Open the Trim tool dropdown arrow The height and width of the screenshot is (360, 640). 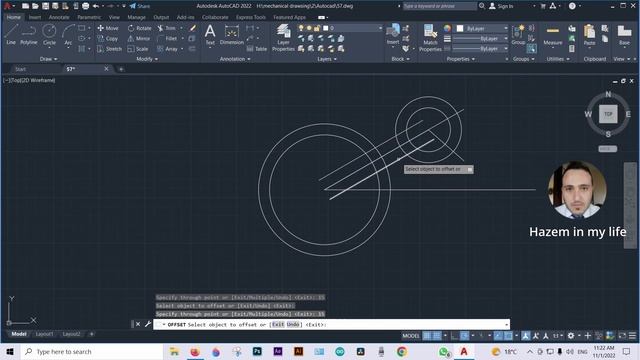(x=181, y=28)
